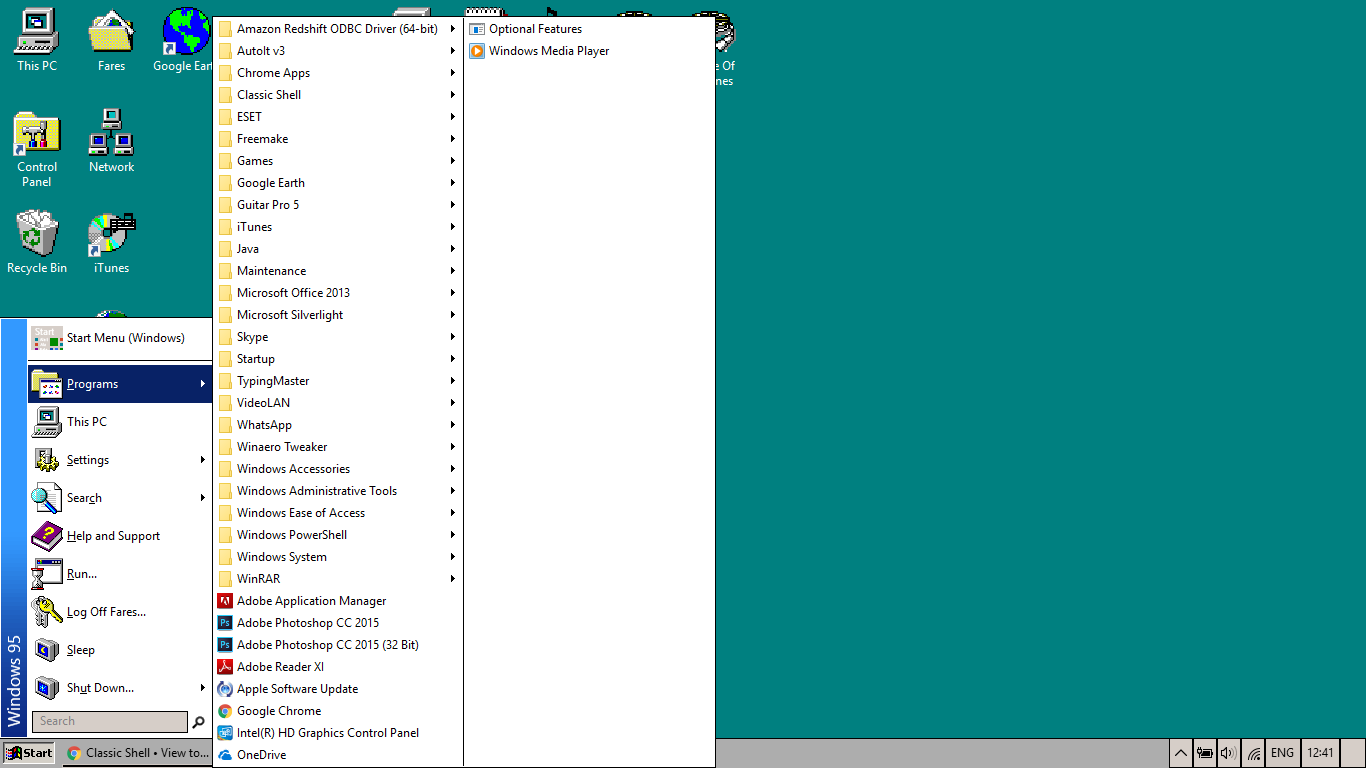This screenshot has height=768, width=1366.
Task: Expand the WinRAR folder
Action: (x=338, y=579)
